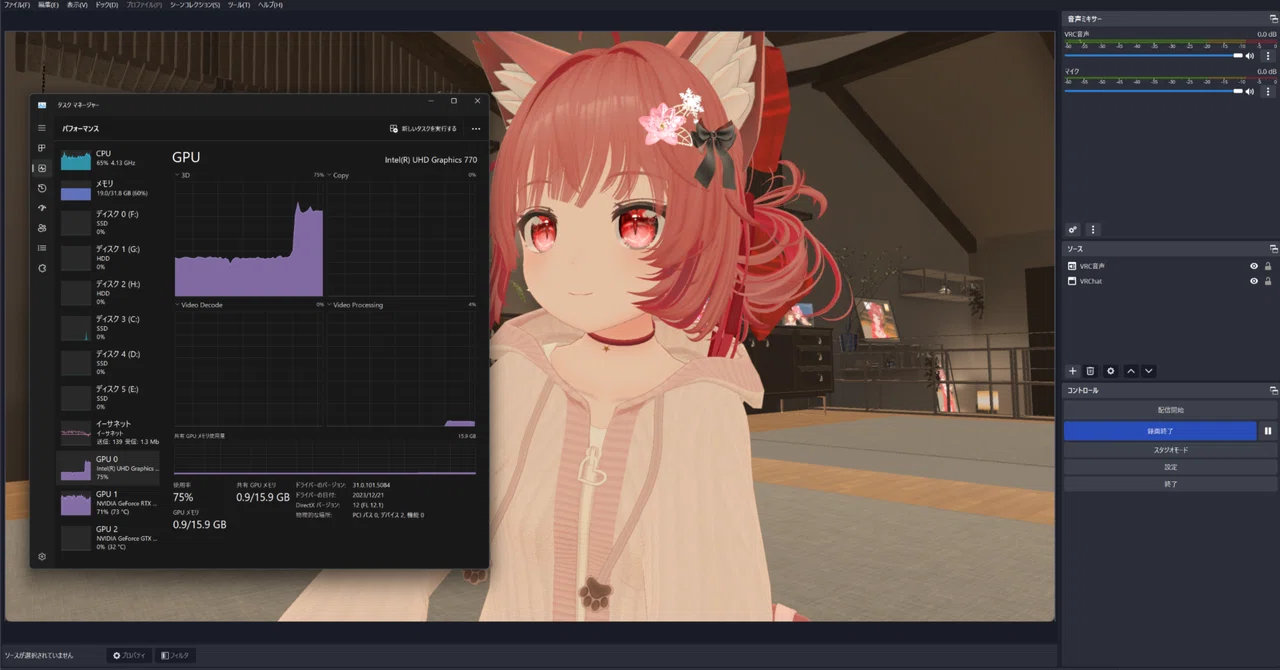Select ディスク 0 (F:) in performance list

pyautogui.click(x=108, y=223)
